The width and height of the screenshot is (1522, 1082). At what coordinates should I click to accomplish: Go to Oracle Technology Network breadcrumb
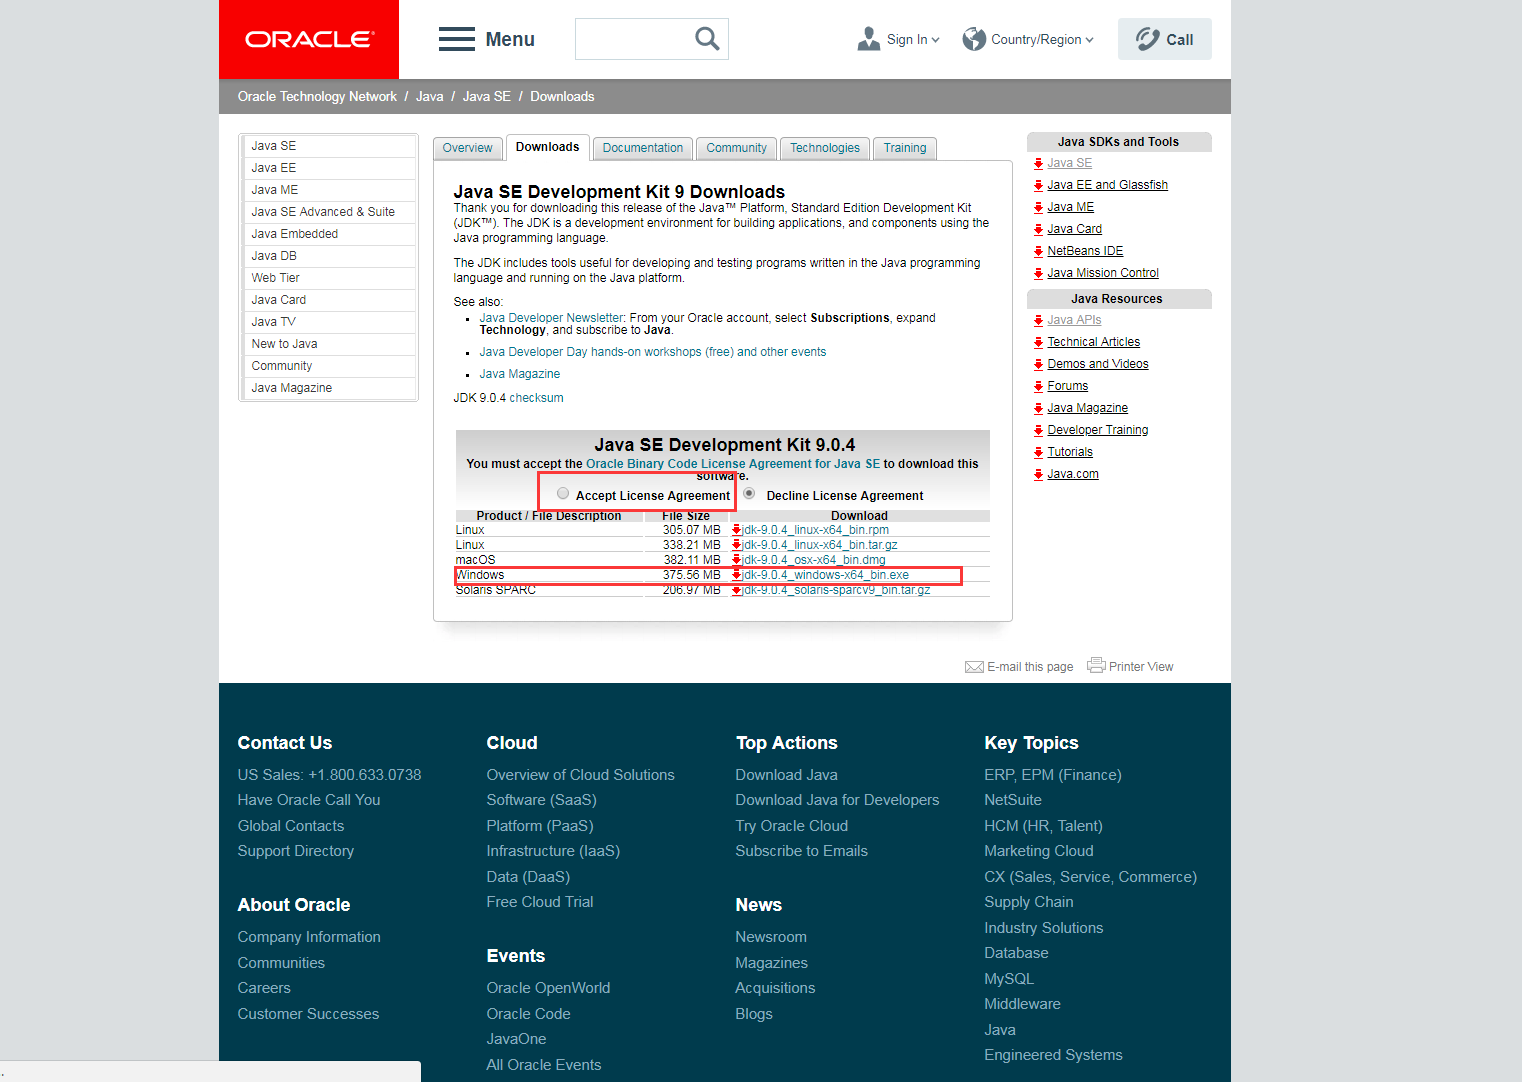(317, 97)
